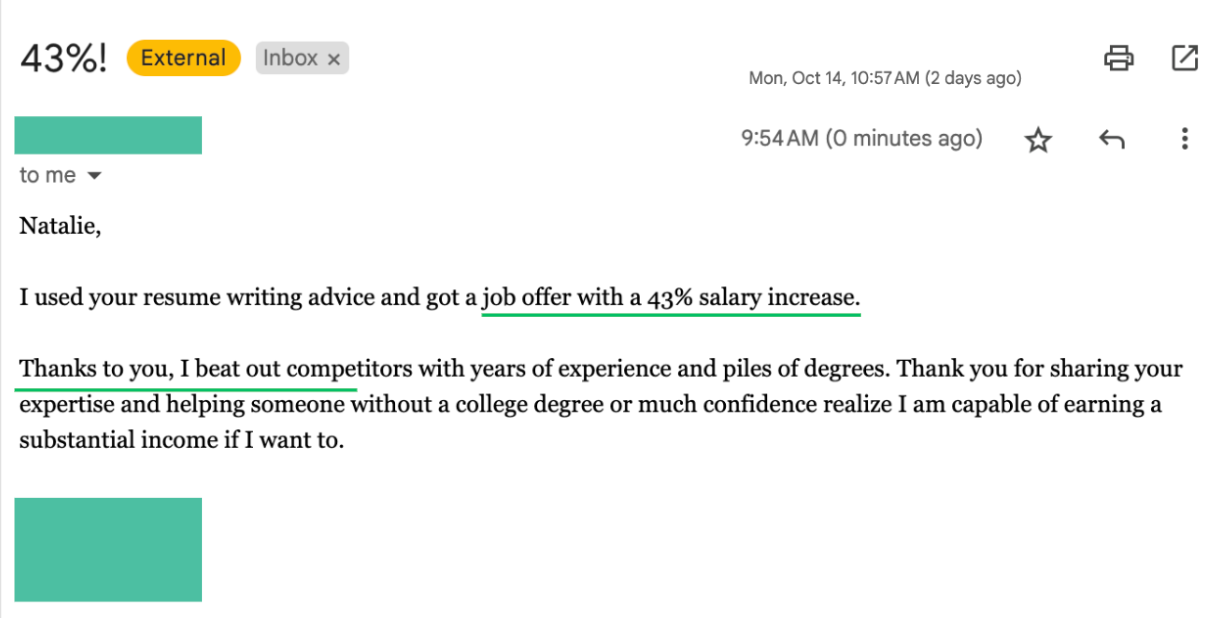Click underlined "Thanks to you, I beat out" text
This screenshot has height=618, width=1214.
[x=152, y=369]
